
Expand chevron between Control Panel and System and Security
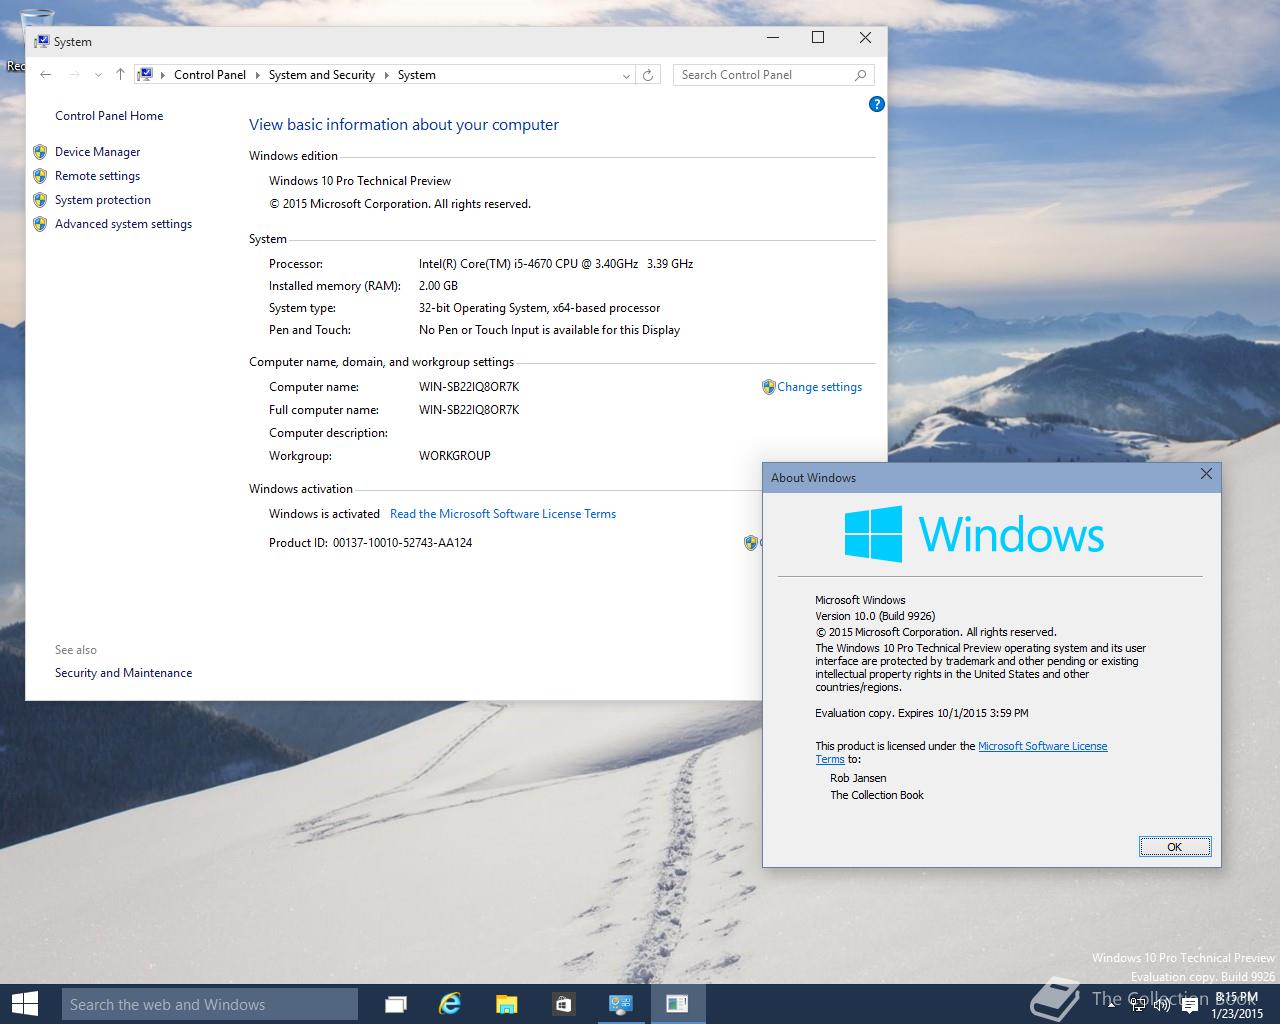(257, 75)
